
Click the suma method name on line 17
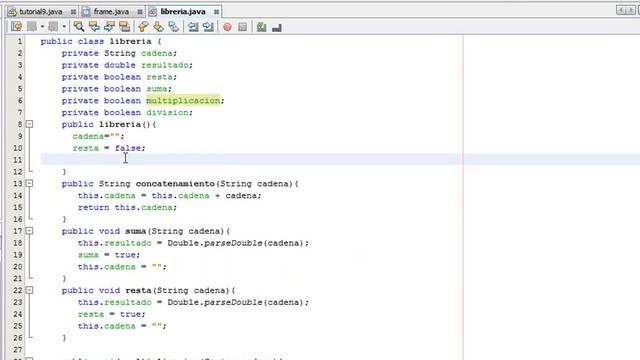point(136,231)
